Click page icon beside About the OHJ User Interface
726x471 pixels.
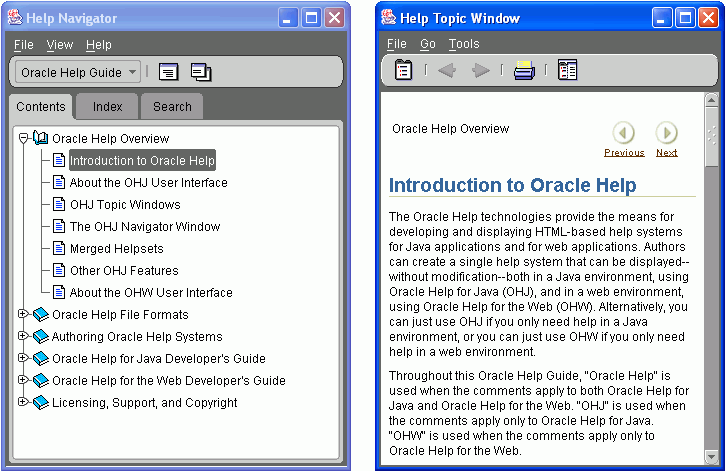click(59, 182)
